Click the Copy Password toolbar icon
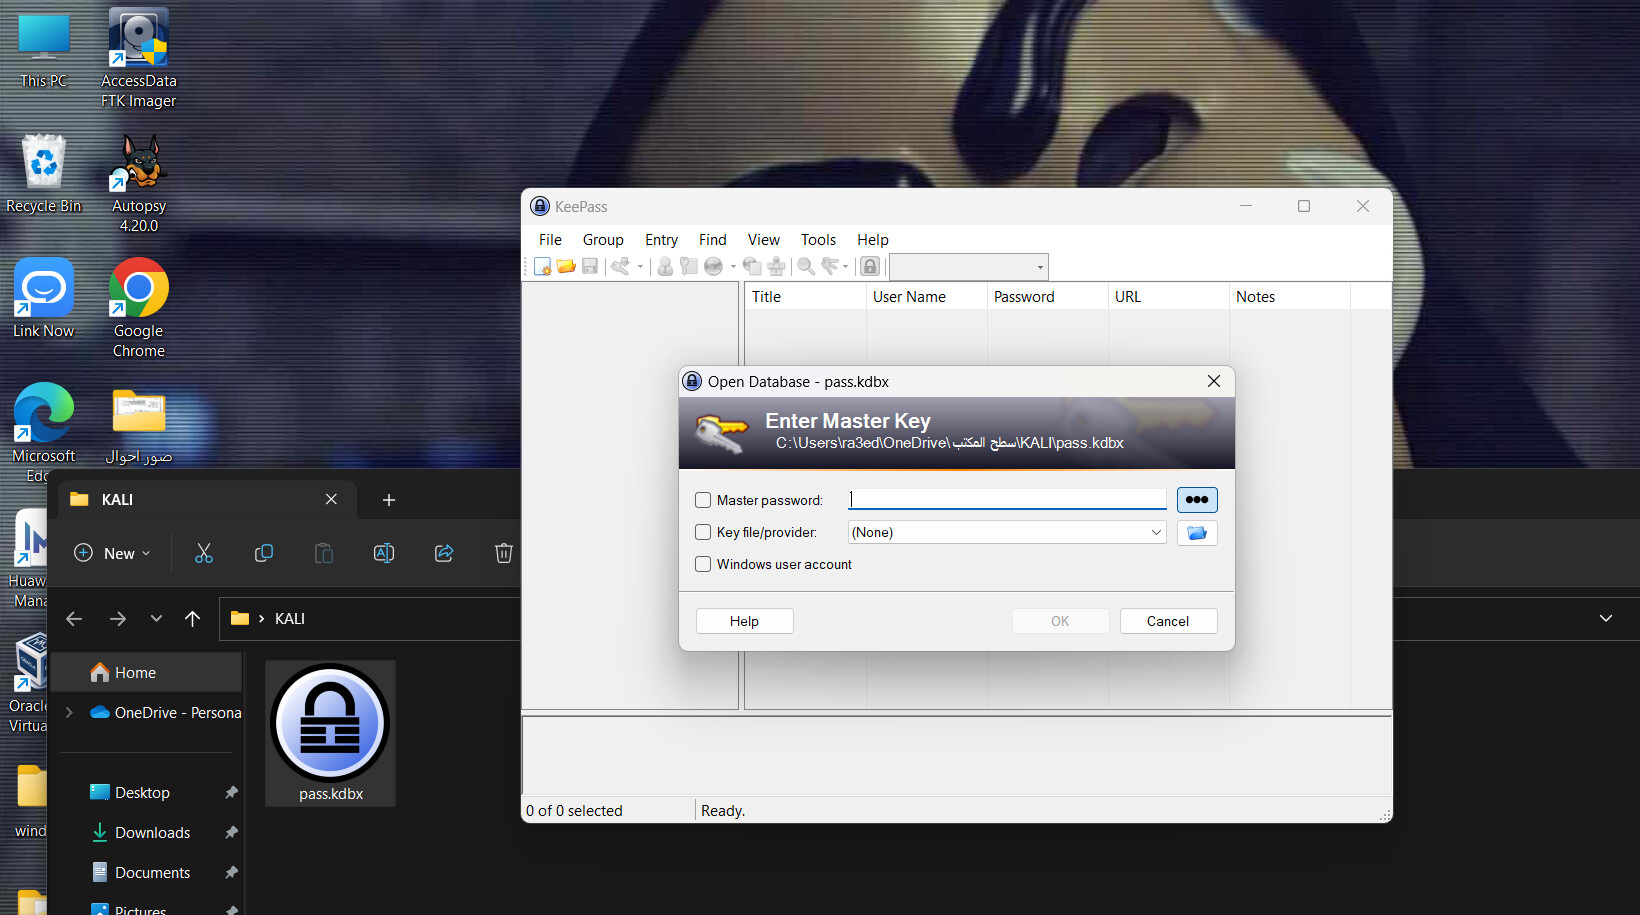This screenshot has height=915, width=1640. pyautogui.click(x=689, y=266)
